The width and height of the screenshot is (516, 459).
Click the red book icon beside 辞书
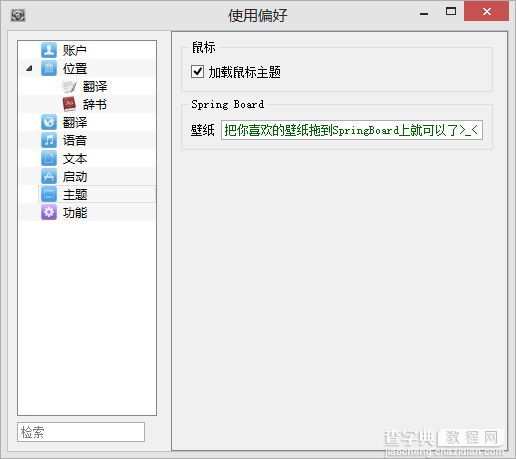click(69, 104)
